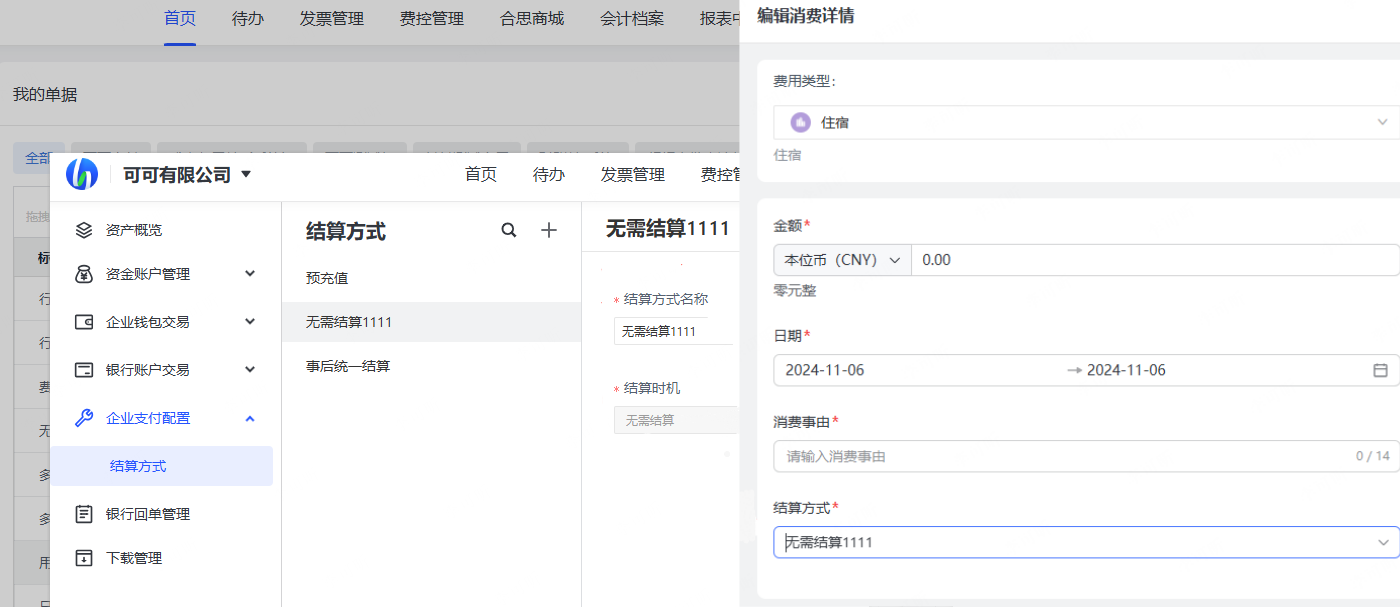Viewport: 1400px width, 607px height.
Task: Click the 银行回单管理 document icon
Action: click(x=85, y=514)
